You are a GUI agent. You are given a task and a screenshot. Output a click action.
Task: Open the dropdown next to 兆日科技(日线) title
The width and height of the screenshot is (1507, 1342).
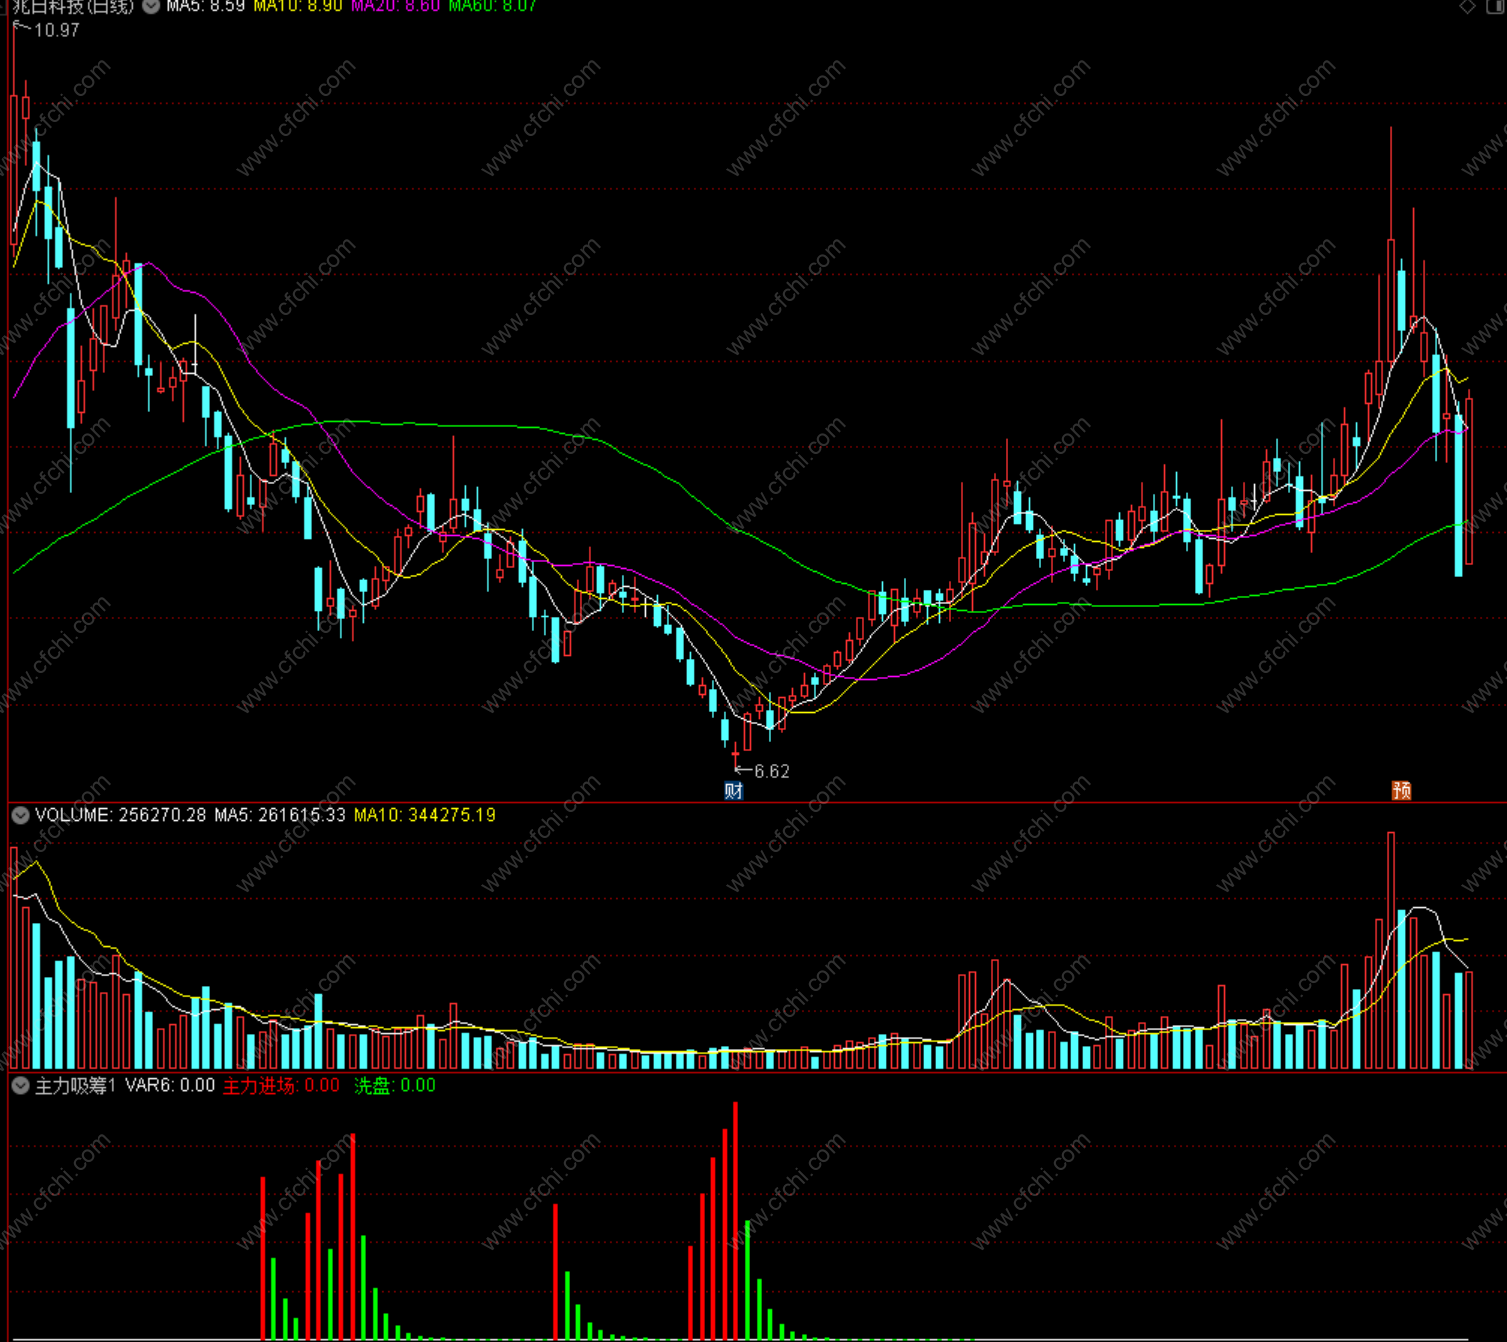(151, 6)
